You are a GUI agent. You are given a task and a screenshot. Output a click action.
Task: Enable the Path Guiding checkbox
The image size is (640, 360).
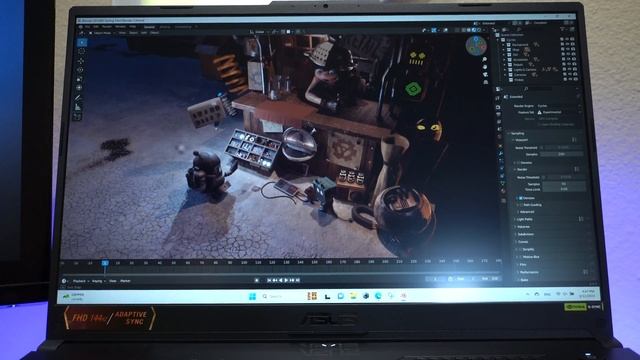pyautogui.click(x=521, y=205)
